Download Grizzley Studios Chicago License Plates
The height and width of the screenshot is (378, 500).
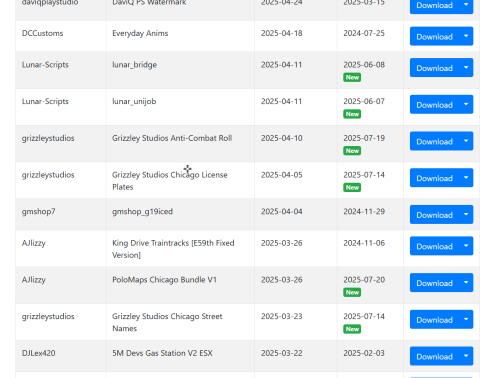(434, 178)
